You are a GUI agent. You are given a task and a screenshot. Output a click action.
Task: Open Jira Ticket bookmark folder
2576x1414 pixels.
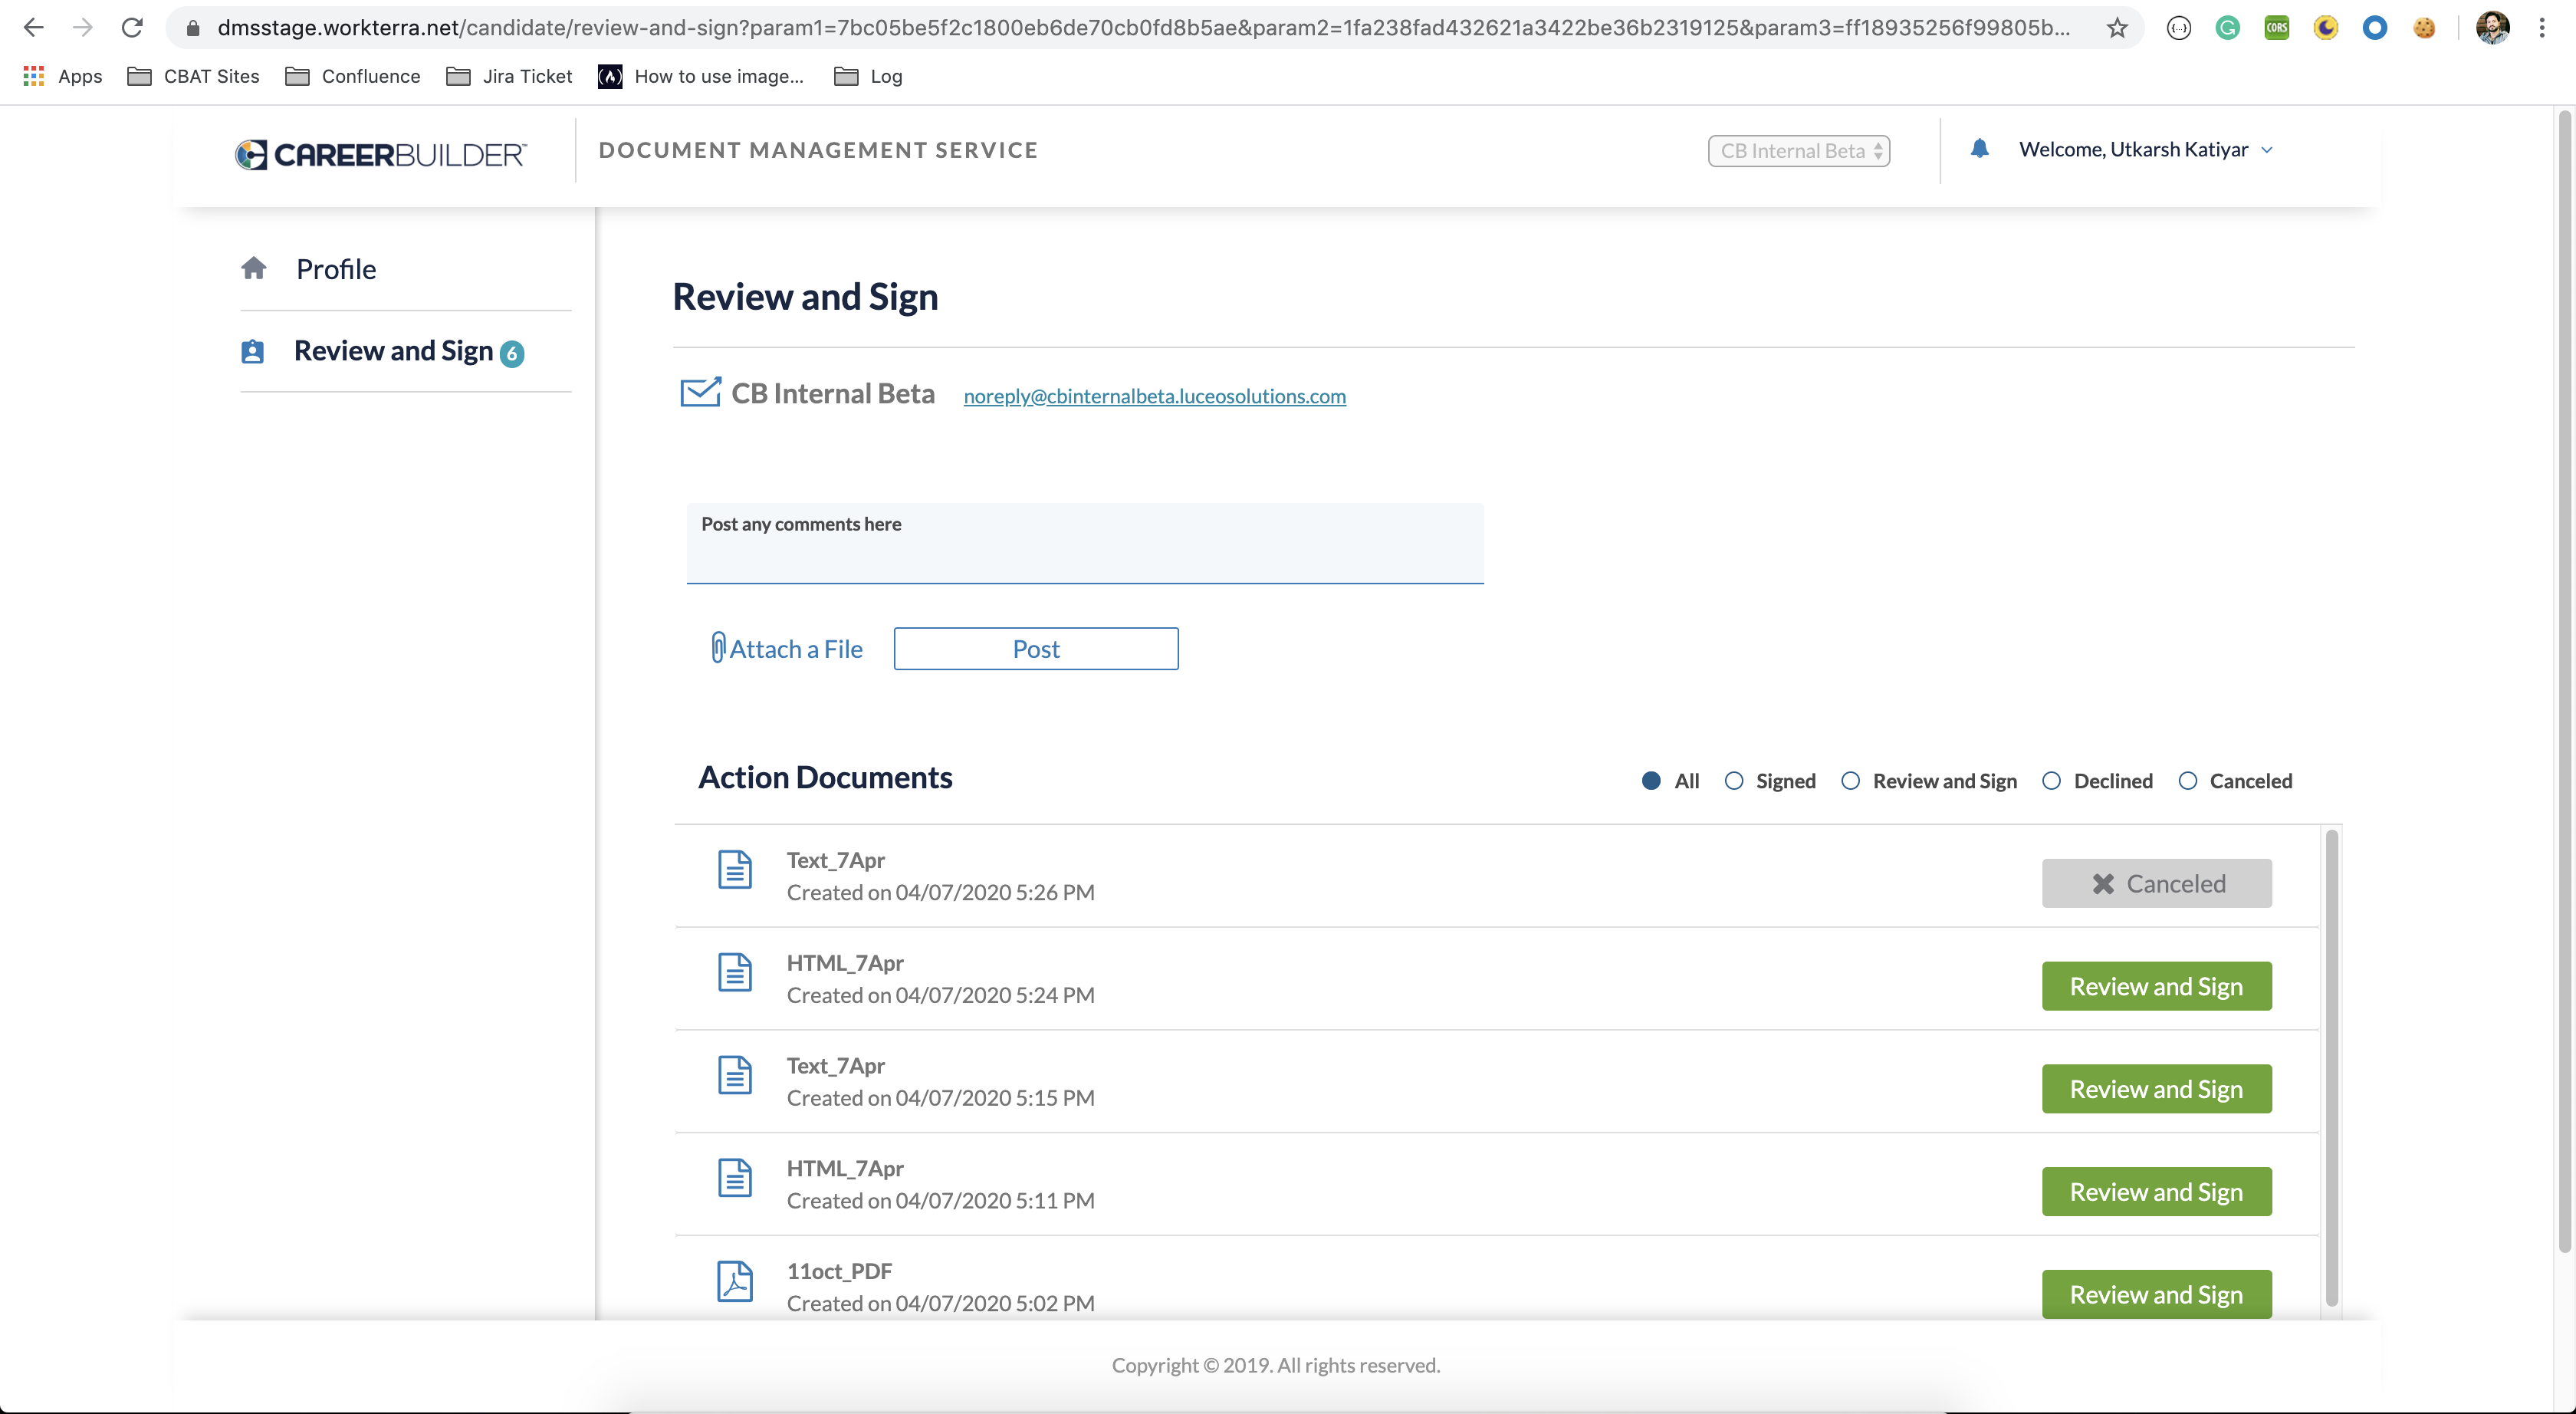[509, 76]
